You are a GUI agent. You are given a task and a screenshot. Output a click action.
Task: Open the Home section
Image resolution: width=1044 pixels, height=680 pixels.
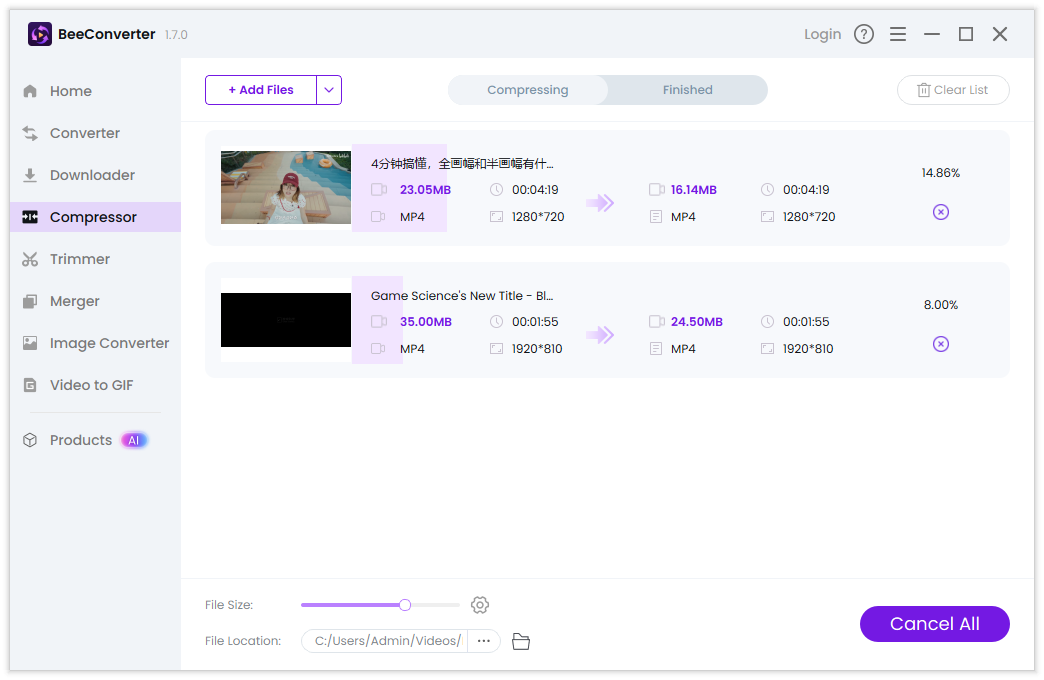(x=70, y=91)
